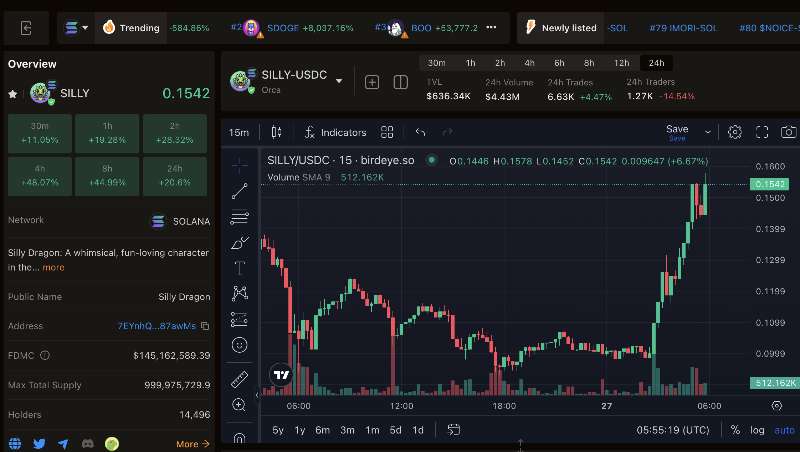
Task: Switch stats to the 1h tab
Action: coord(470,63)
